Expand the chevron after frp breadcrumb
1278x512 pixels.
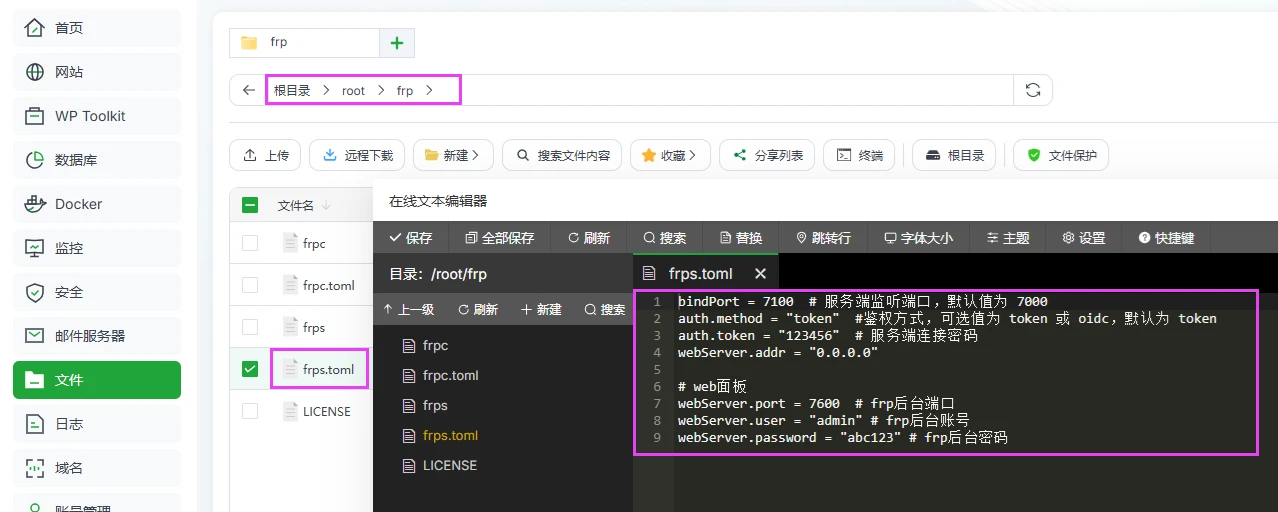click(429, 90)
